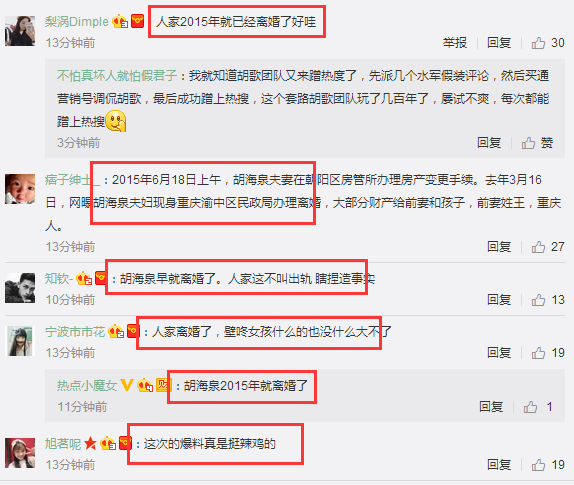Like 知钦-'s comment with 13 likes
Viewport: 574px width, 485px height.
point(538,300)
